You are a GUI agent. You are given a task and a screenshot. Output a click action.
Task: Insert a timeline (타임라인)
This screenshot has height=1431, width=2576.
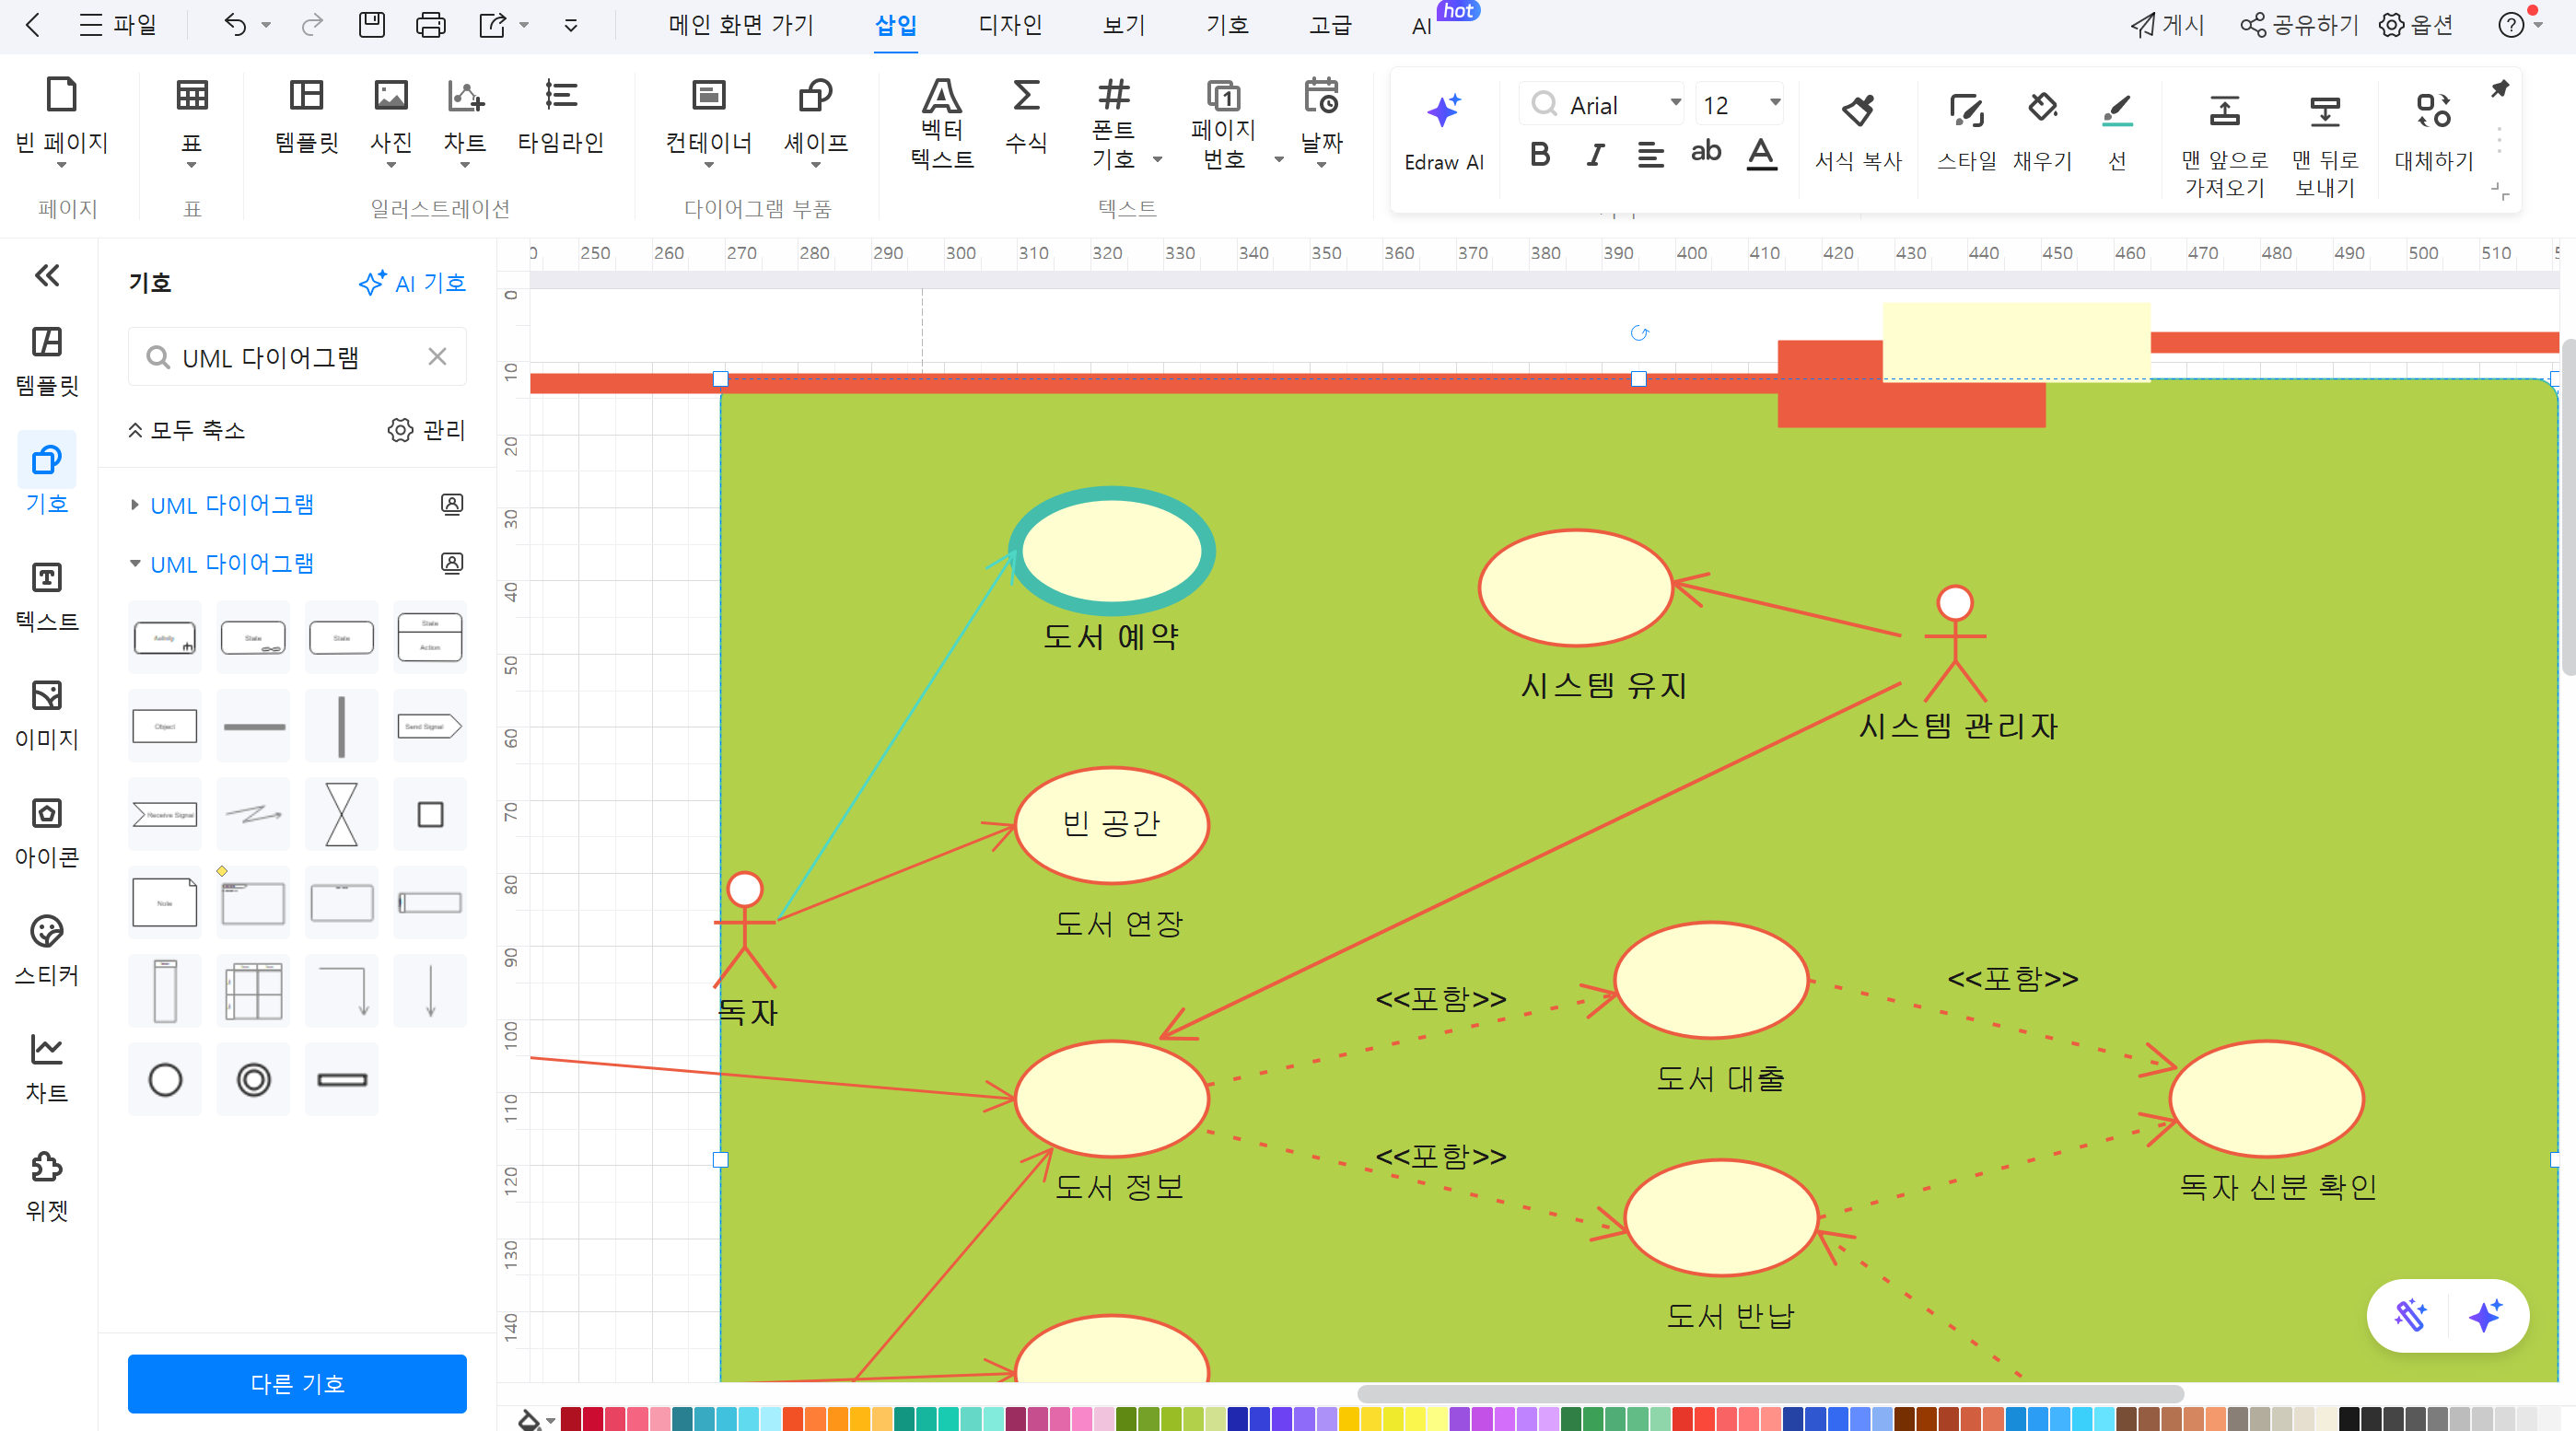point(560,116)
